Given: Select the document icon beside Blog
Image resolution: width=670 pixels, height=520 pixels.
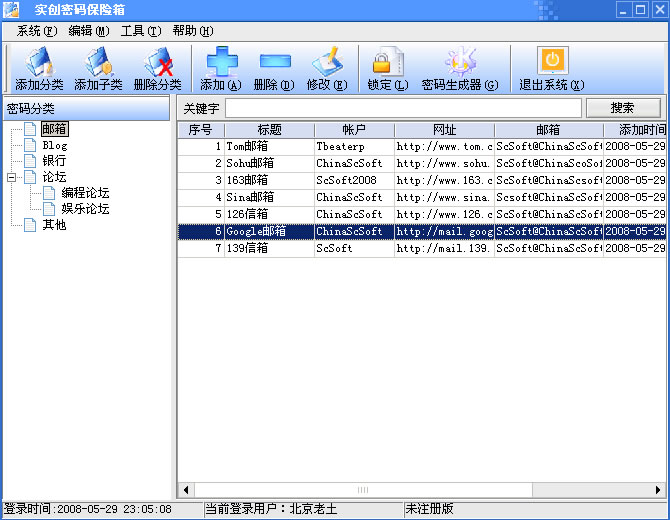Looking at the screenshot, I should point(30,145).
